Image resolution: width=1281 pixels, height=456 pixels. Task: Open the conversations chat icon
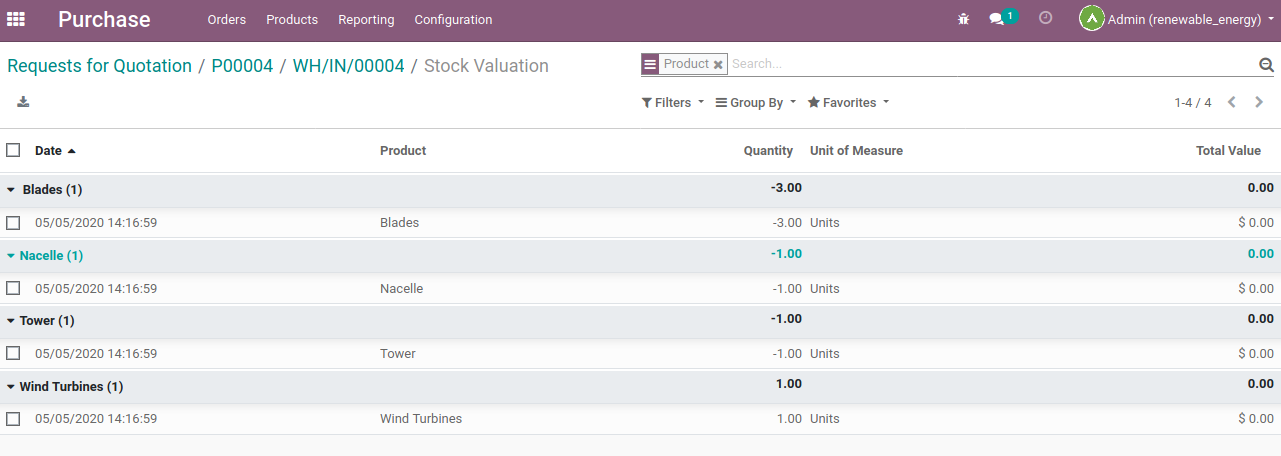point(996,19)
